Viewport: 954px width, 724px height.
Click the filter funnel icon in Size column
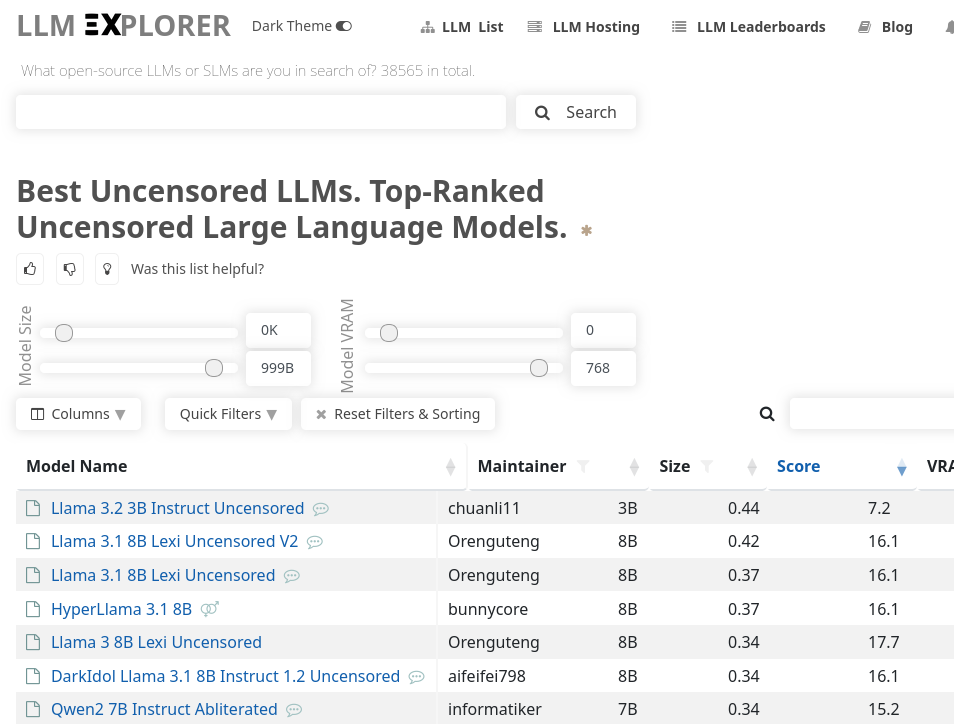707,467
